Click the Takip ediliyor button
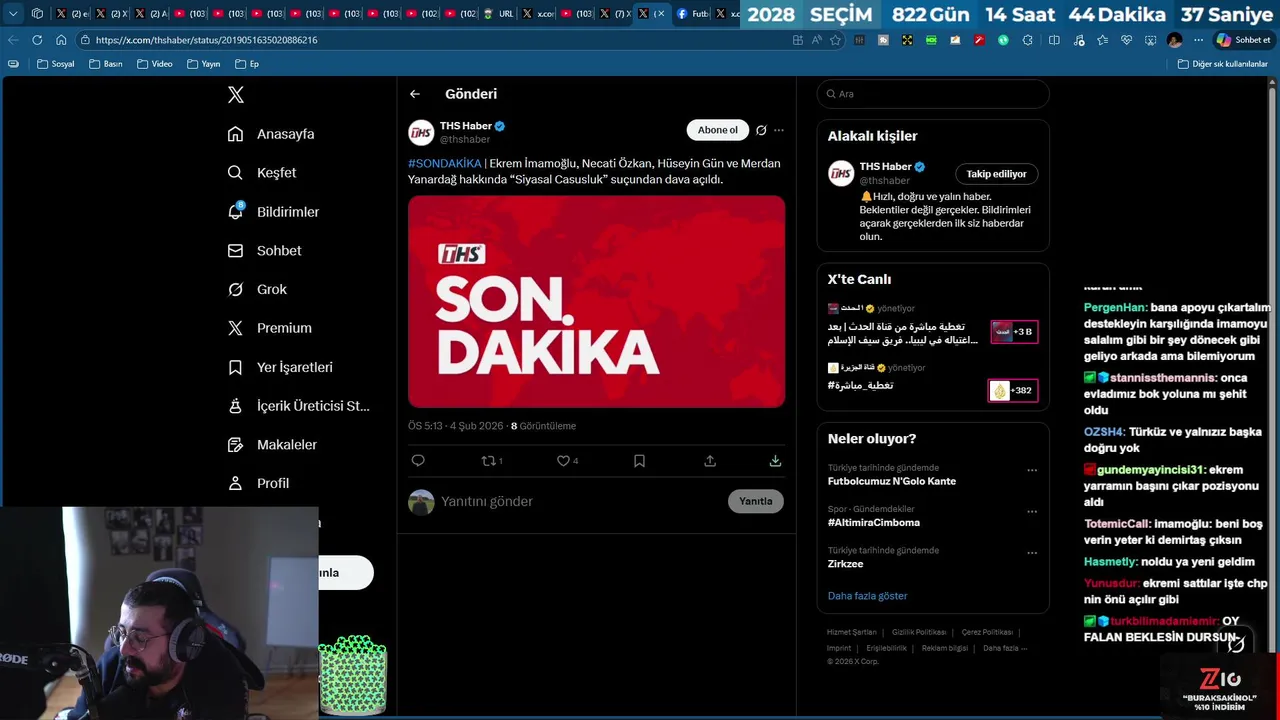1280x720 pixels. click(996, 174)
